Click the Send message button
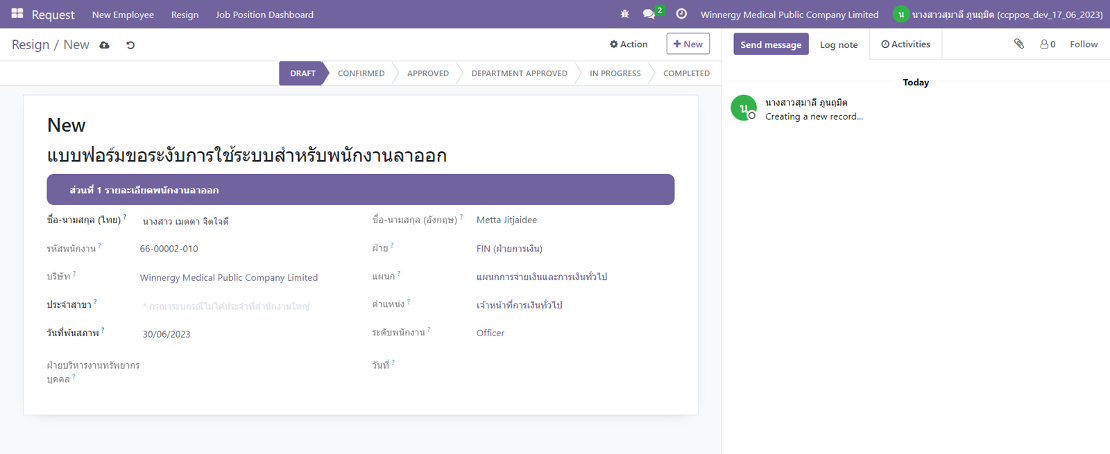 [x=771, y=45]
